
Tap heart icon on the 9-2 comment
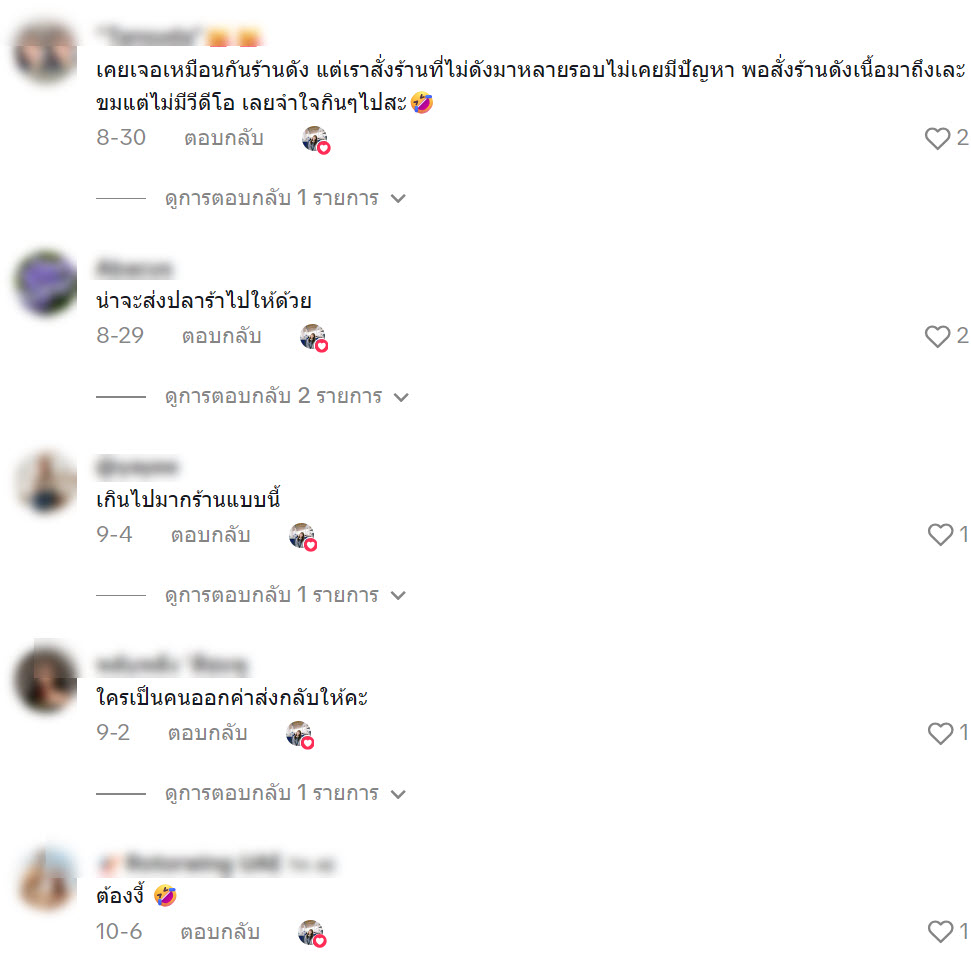(940, 733)
